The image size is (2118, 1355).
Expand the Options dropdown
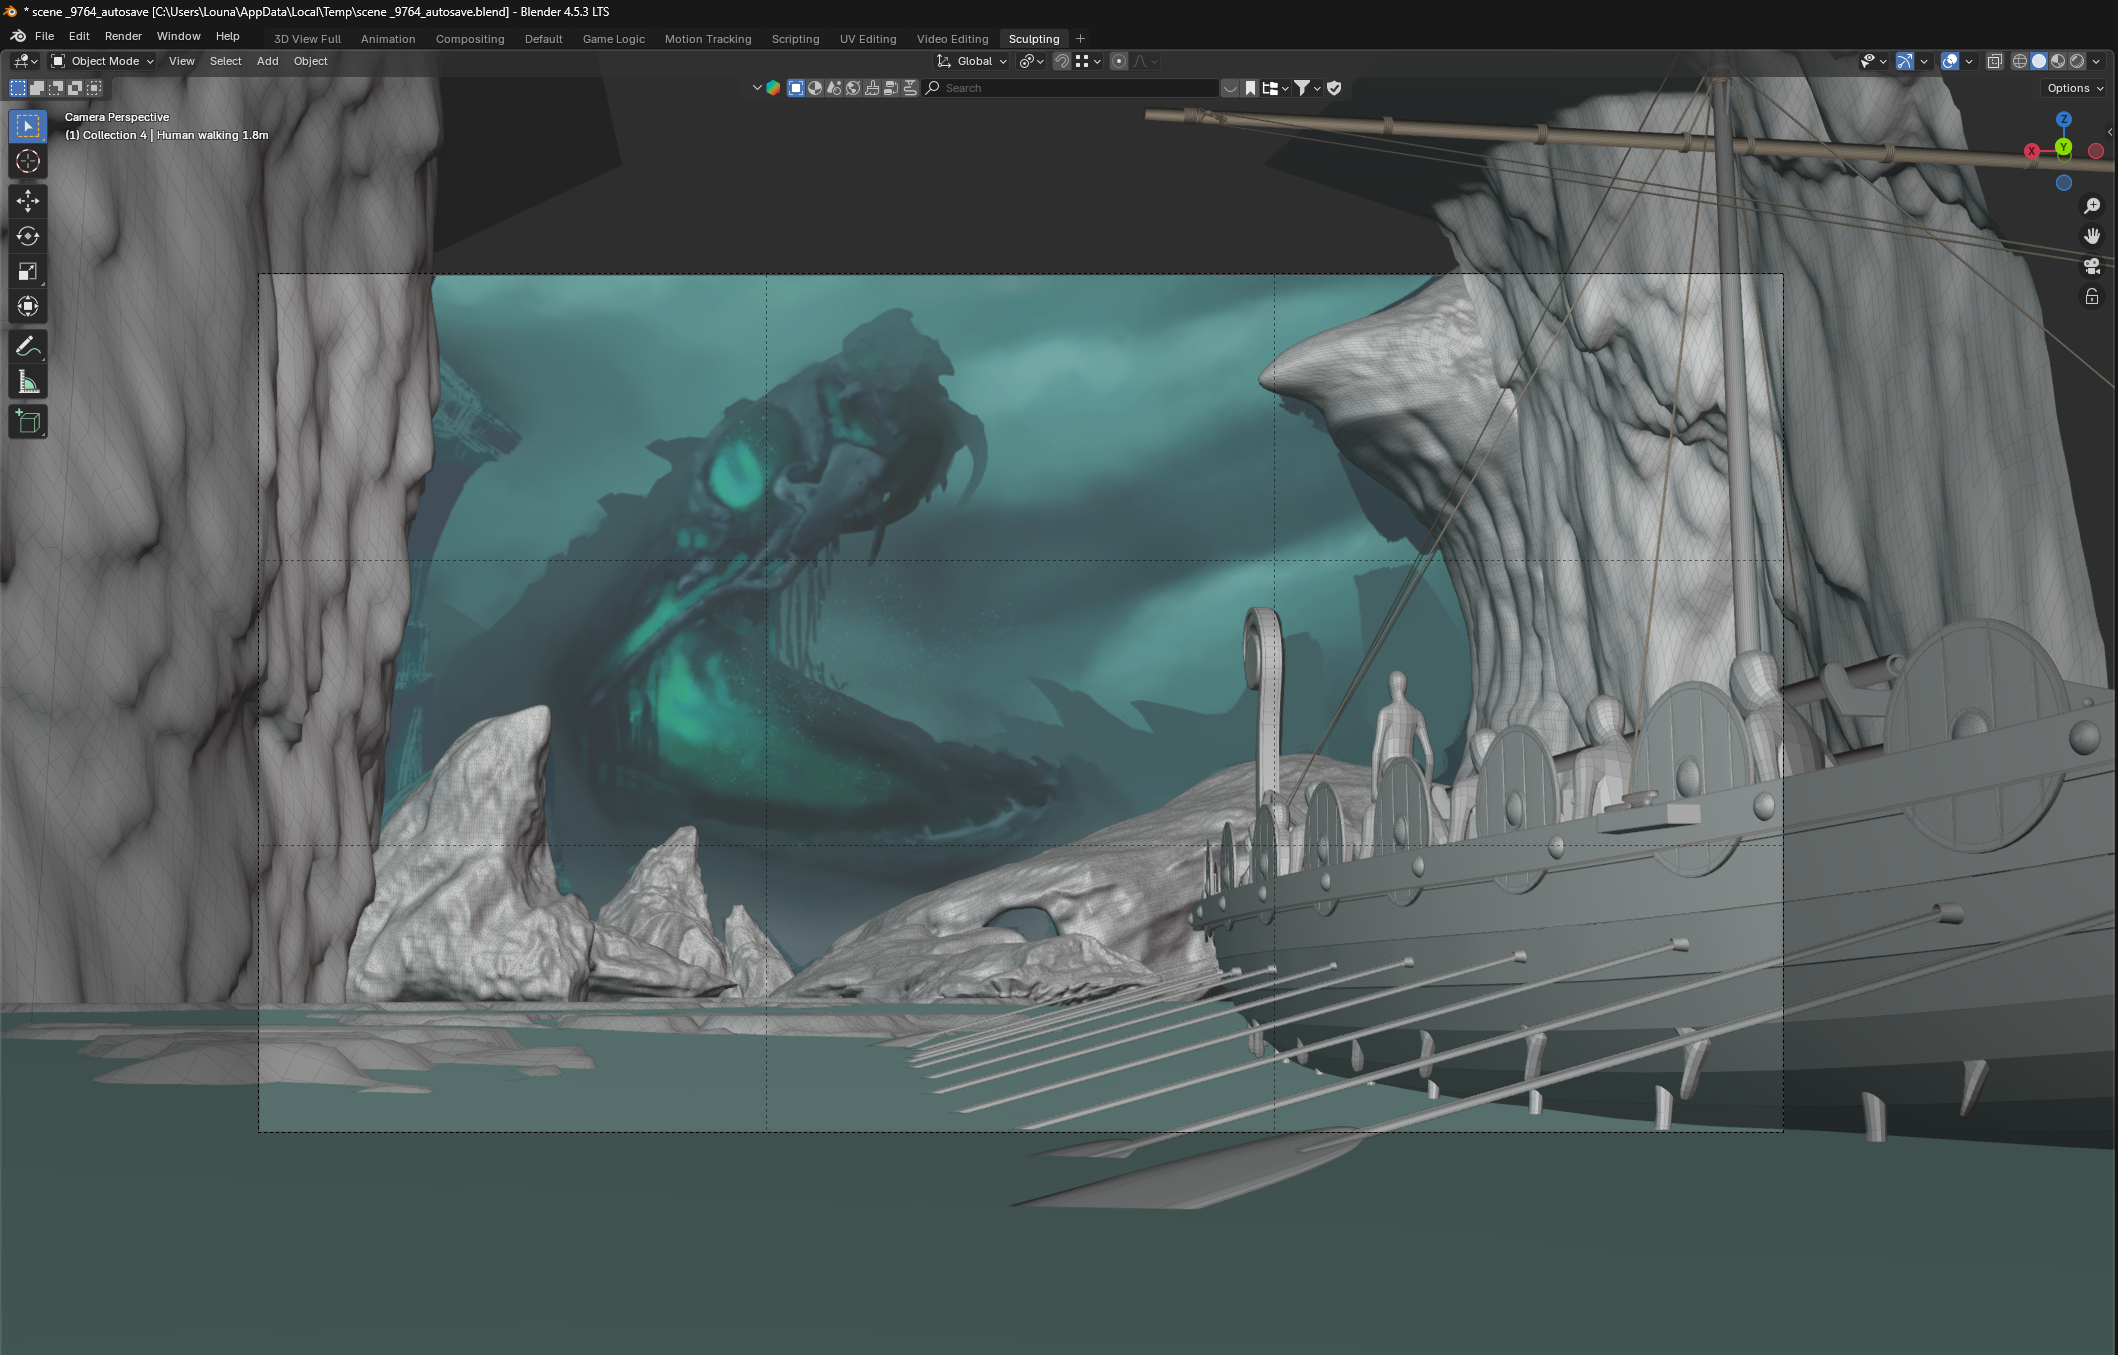(2074, 88)
